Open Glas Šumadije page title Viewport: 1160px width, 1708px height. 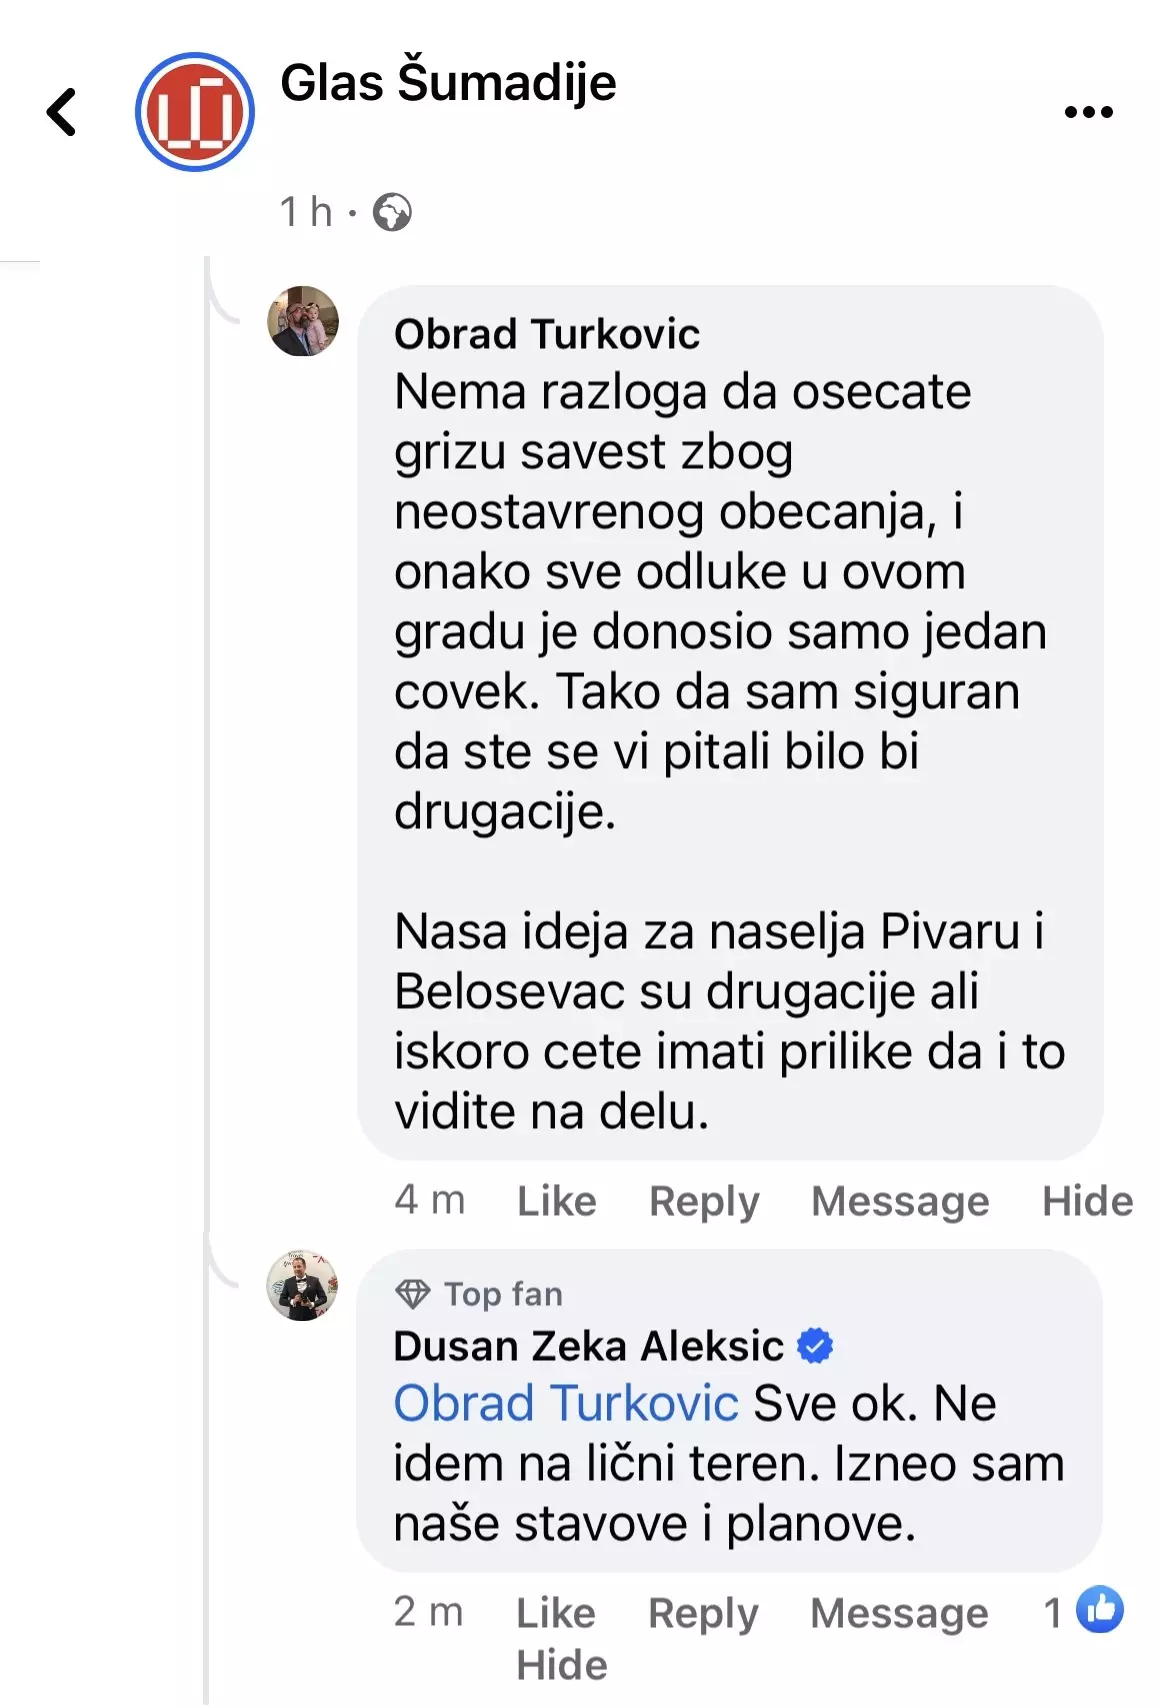(x=448, y=82)
